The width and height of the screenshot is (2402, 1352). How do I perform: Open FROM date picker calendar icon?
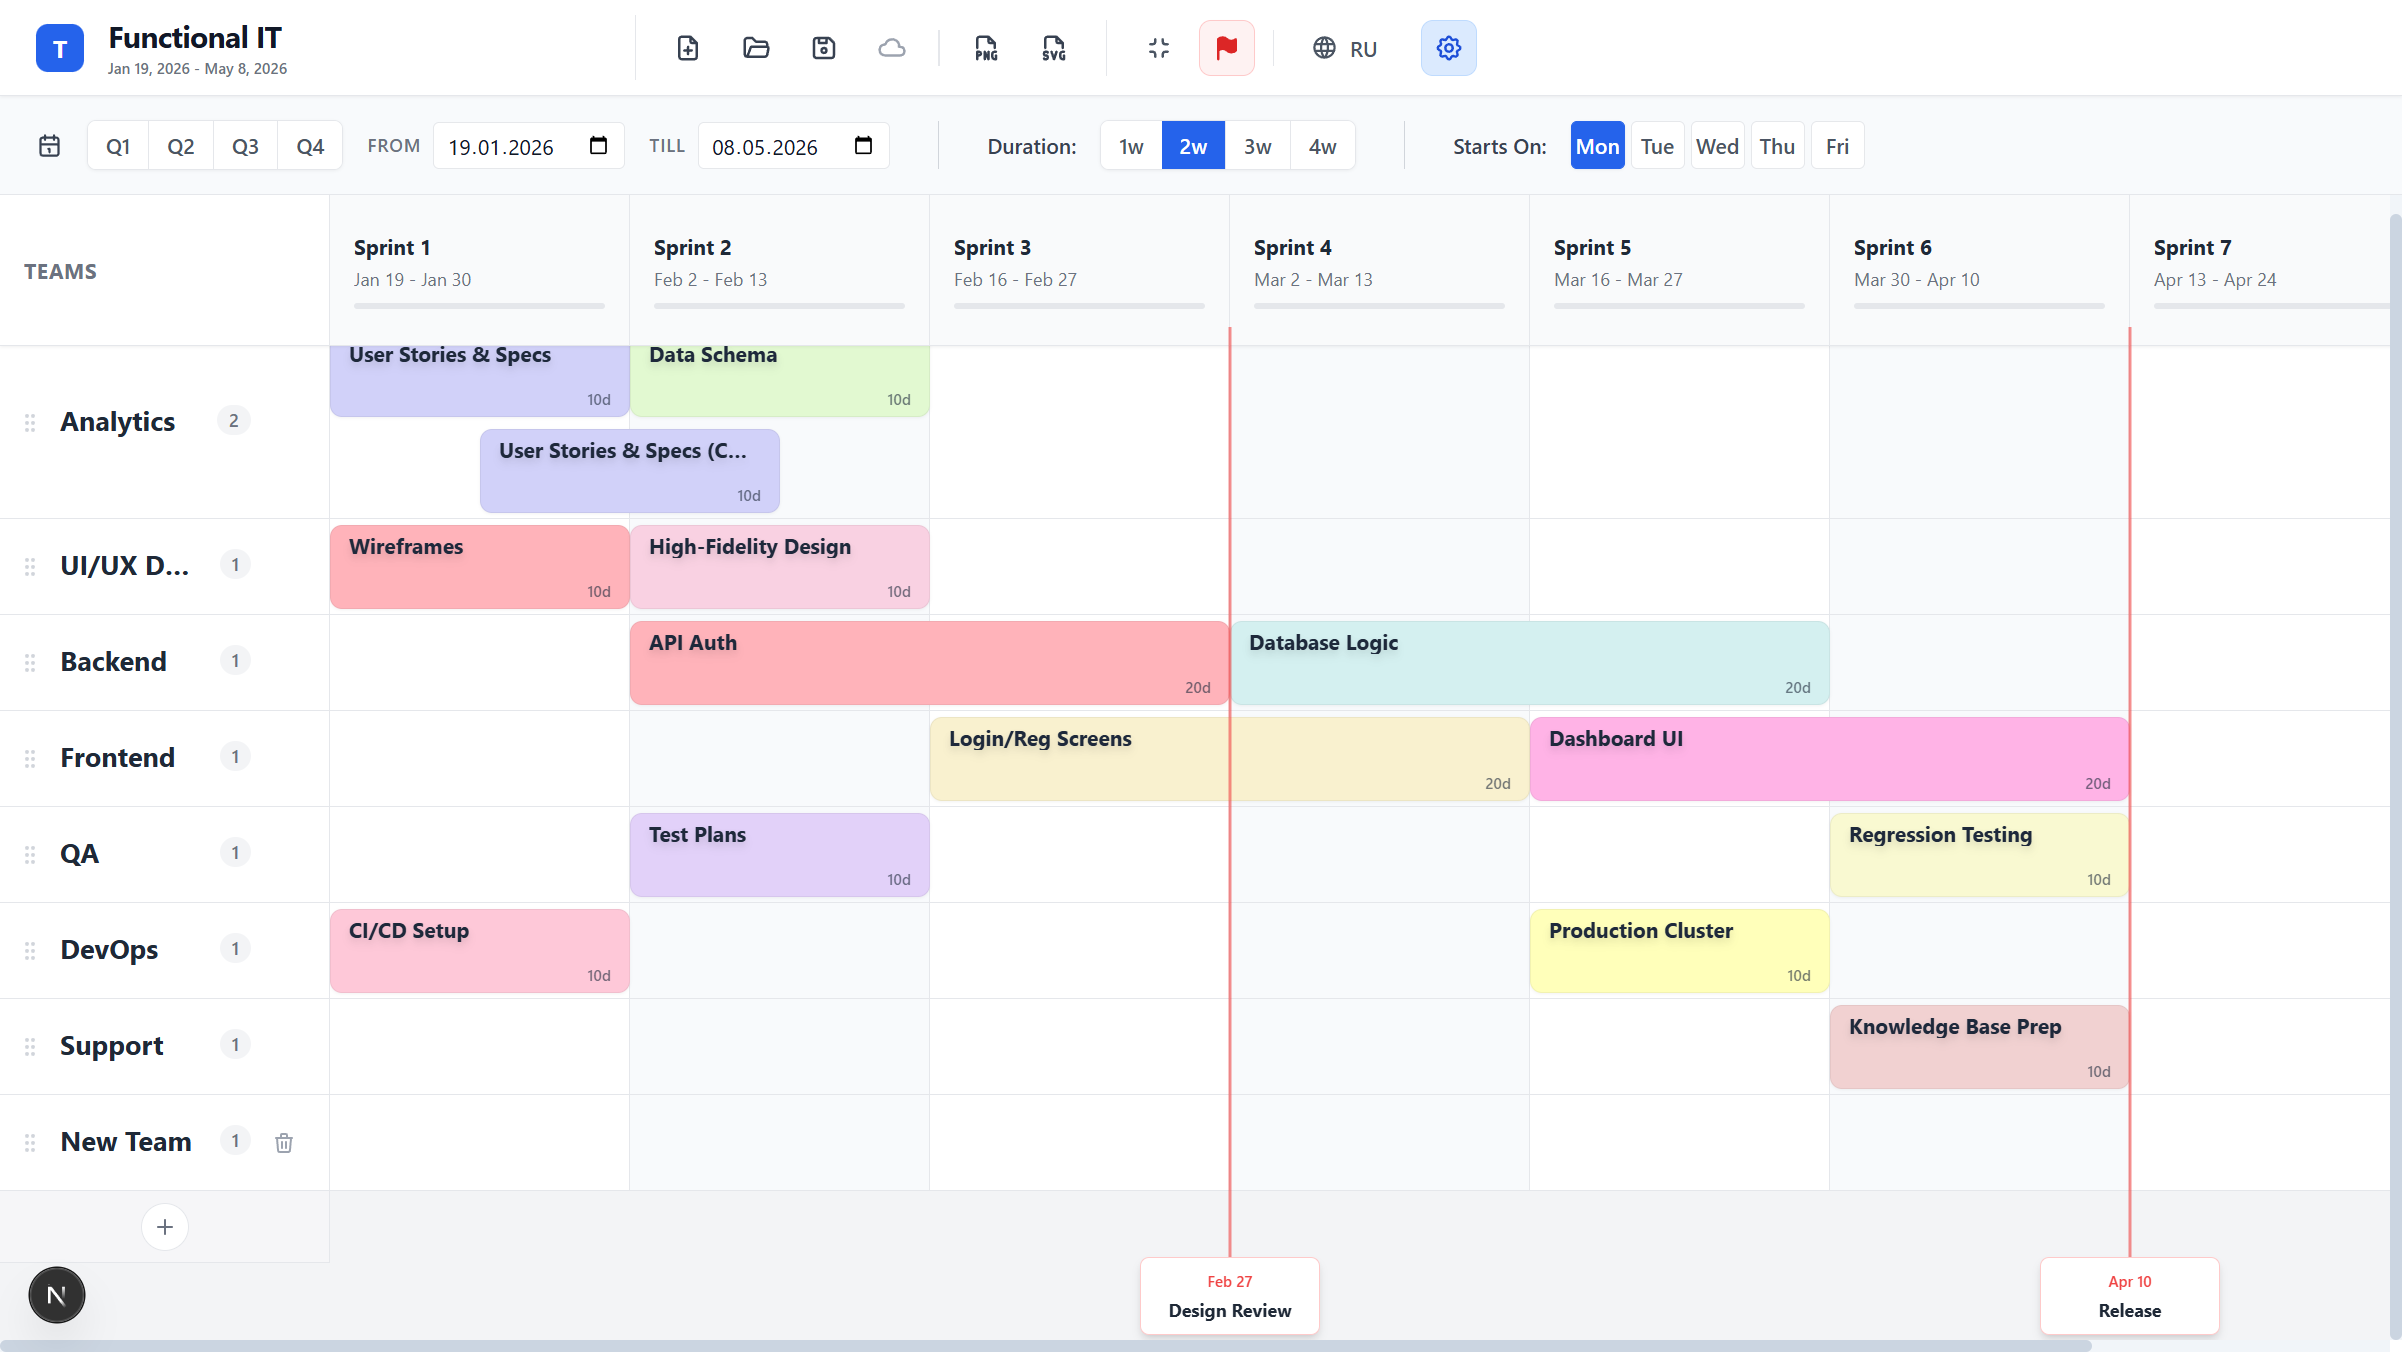click(x=598, y=146)
